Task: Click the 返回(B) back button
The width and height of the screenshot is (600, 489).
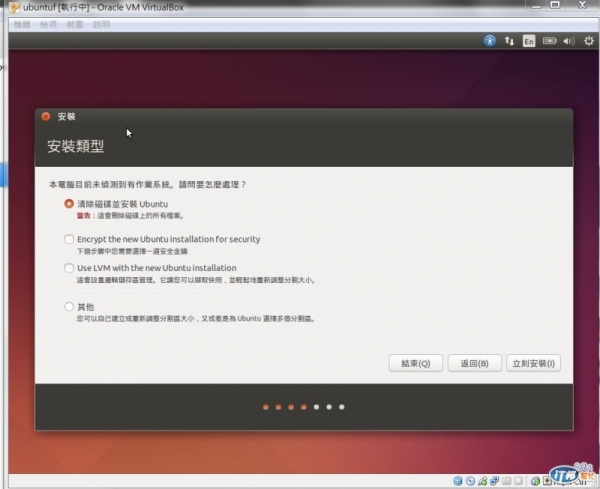Action: click(474, 363)
